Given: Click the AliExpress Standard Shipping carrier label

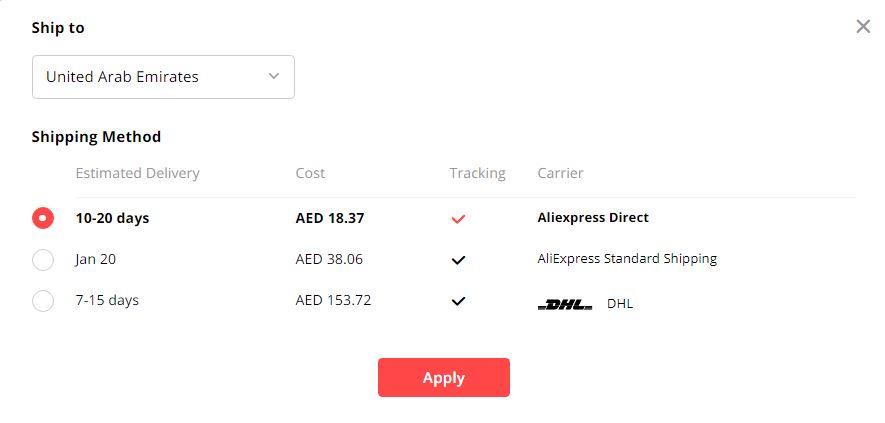Looking at the screenshot, I should 627,259.
